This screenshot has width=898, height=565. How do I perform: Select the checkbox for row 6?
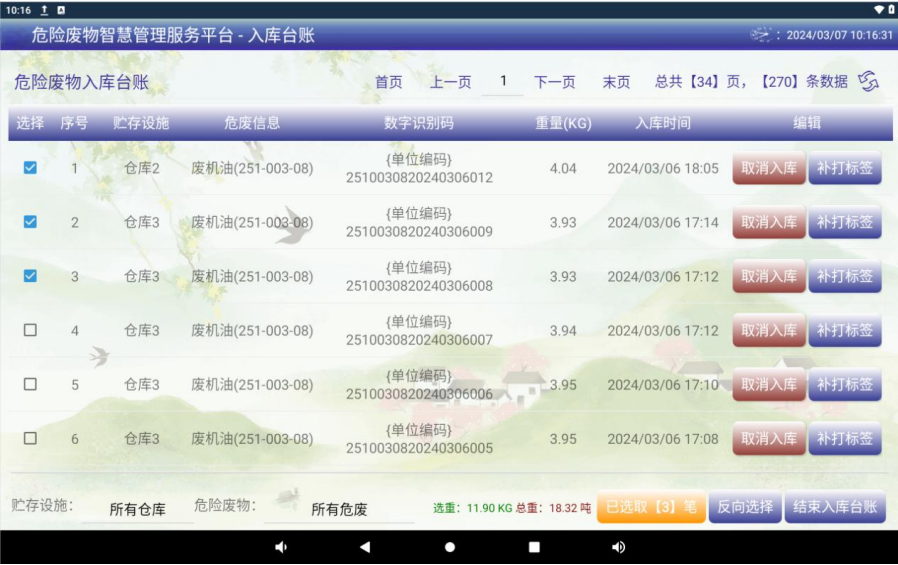pyautogui.click(x=30, y=438)
